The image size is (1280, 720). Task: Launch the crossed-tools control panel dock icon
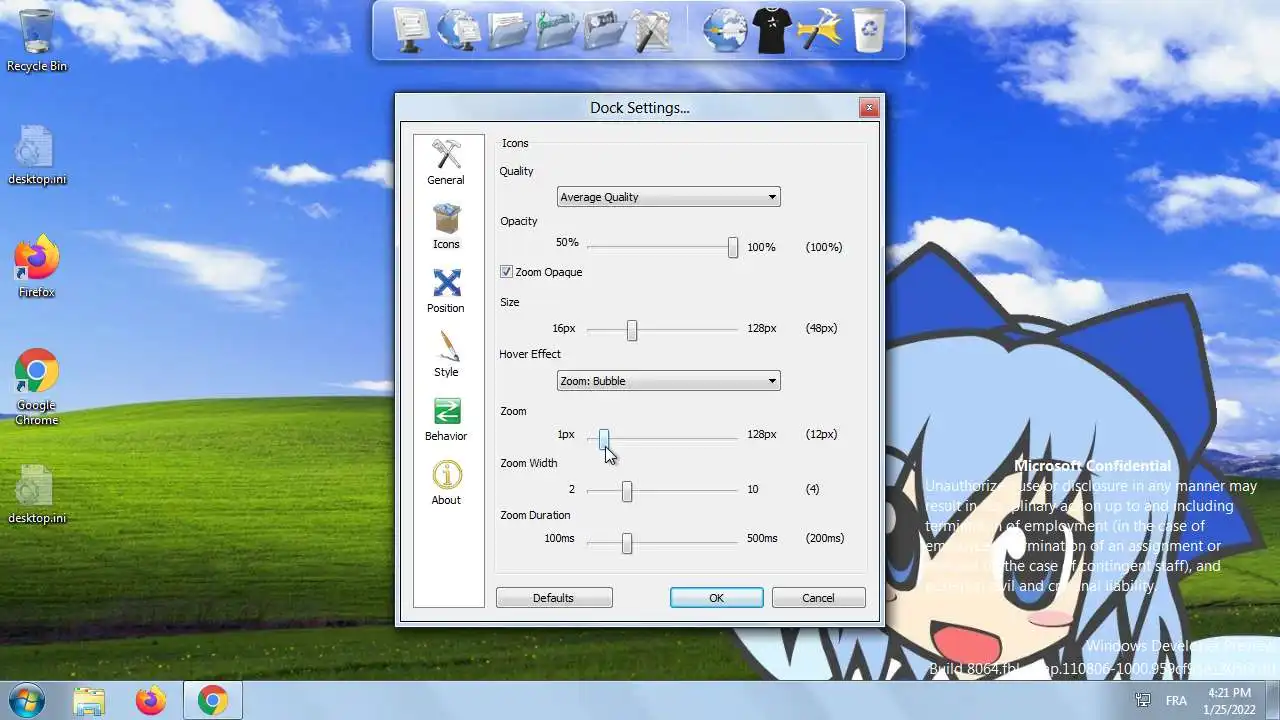point(652,30)
